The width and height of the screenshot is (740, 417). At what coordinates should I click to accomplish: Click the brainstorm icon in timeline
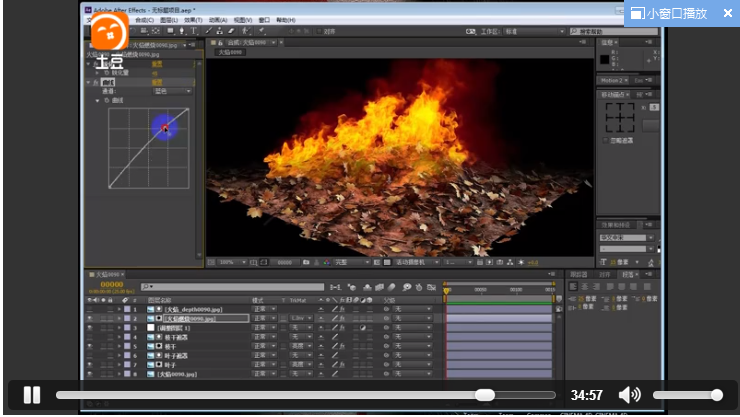coord(407,287)
